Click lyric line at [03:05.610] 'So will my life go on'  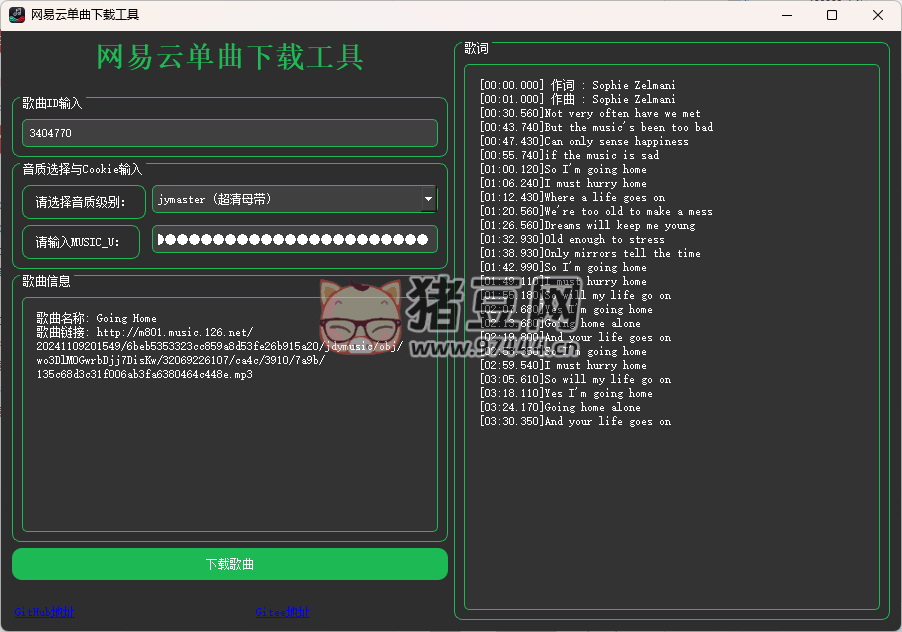tap(575, 379)
